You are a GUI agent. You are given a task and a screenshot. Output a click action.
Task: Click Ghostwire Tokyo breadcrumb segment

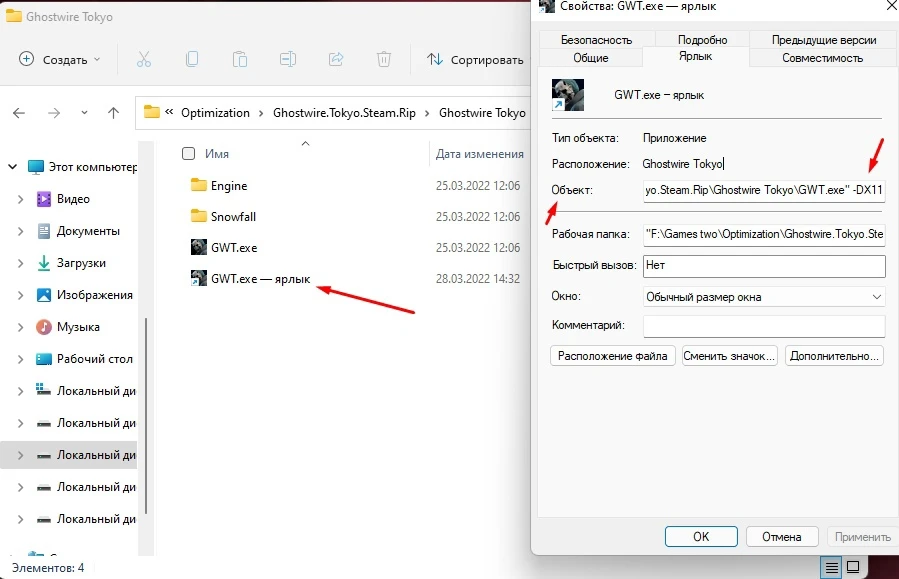[x=482, y=113]
